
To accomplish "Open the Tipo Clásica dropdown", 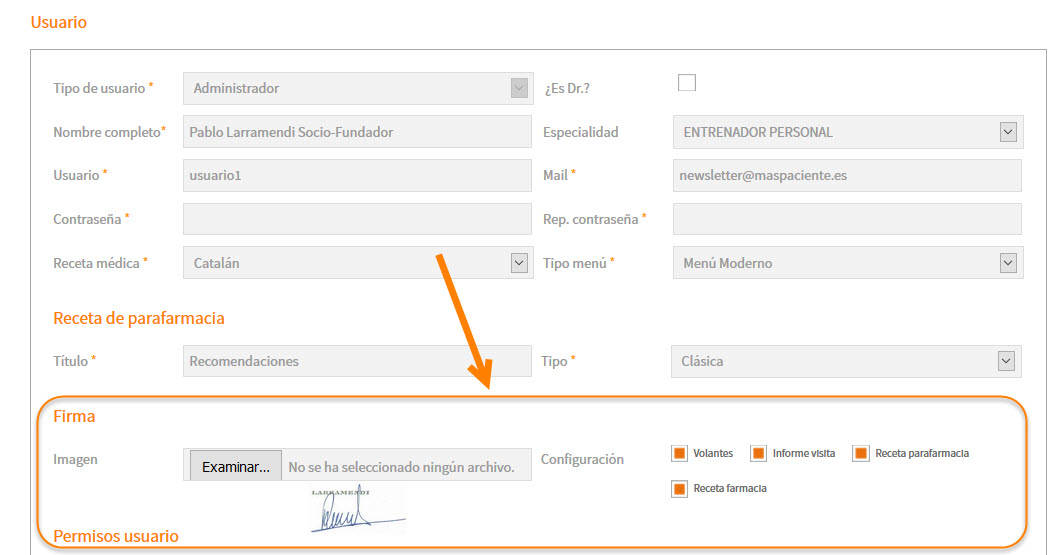I will [846, 361].
